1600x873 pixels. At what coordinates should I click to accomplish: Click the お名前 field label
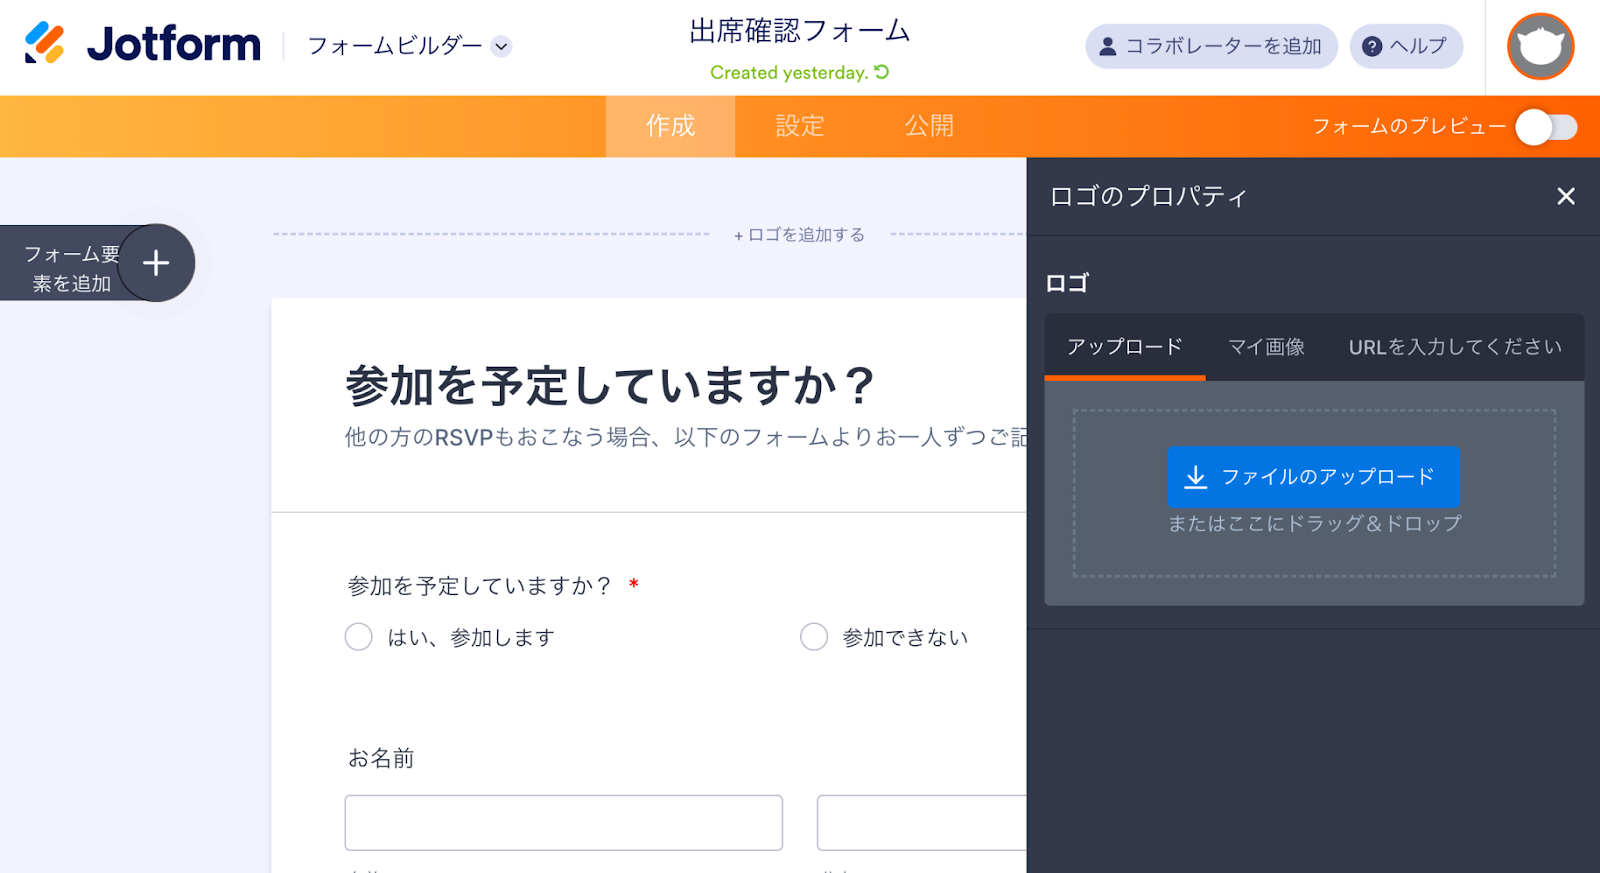pyautogui.click(x=381, y=759)
